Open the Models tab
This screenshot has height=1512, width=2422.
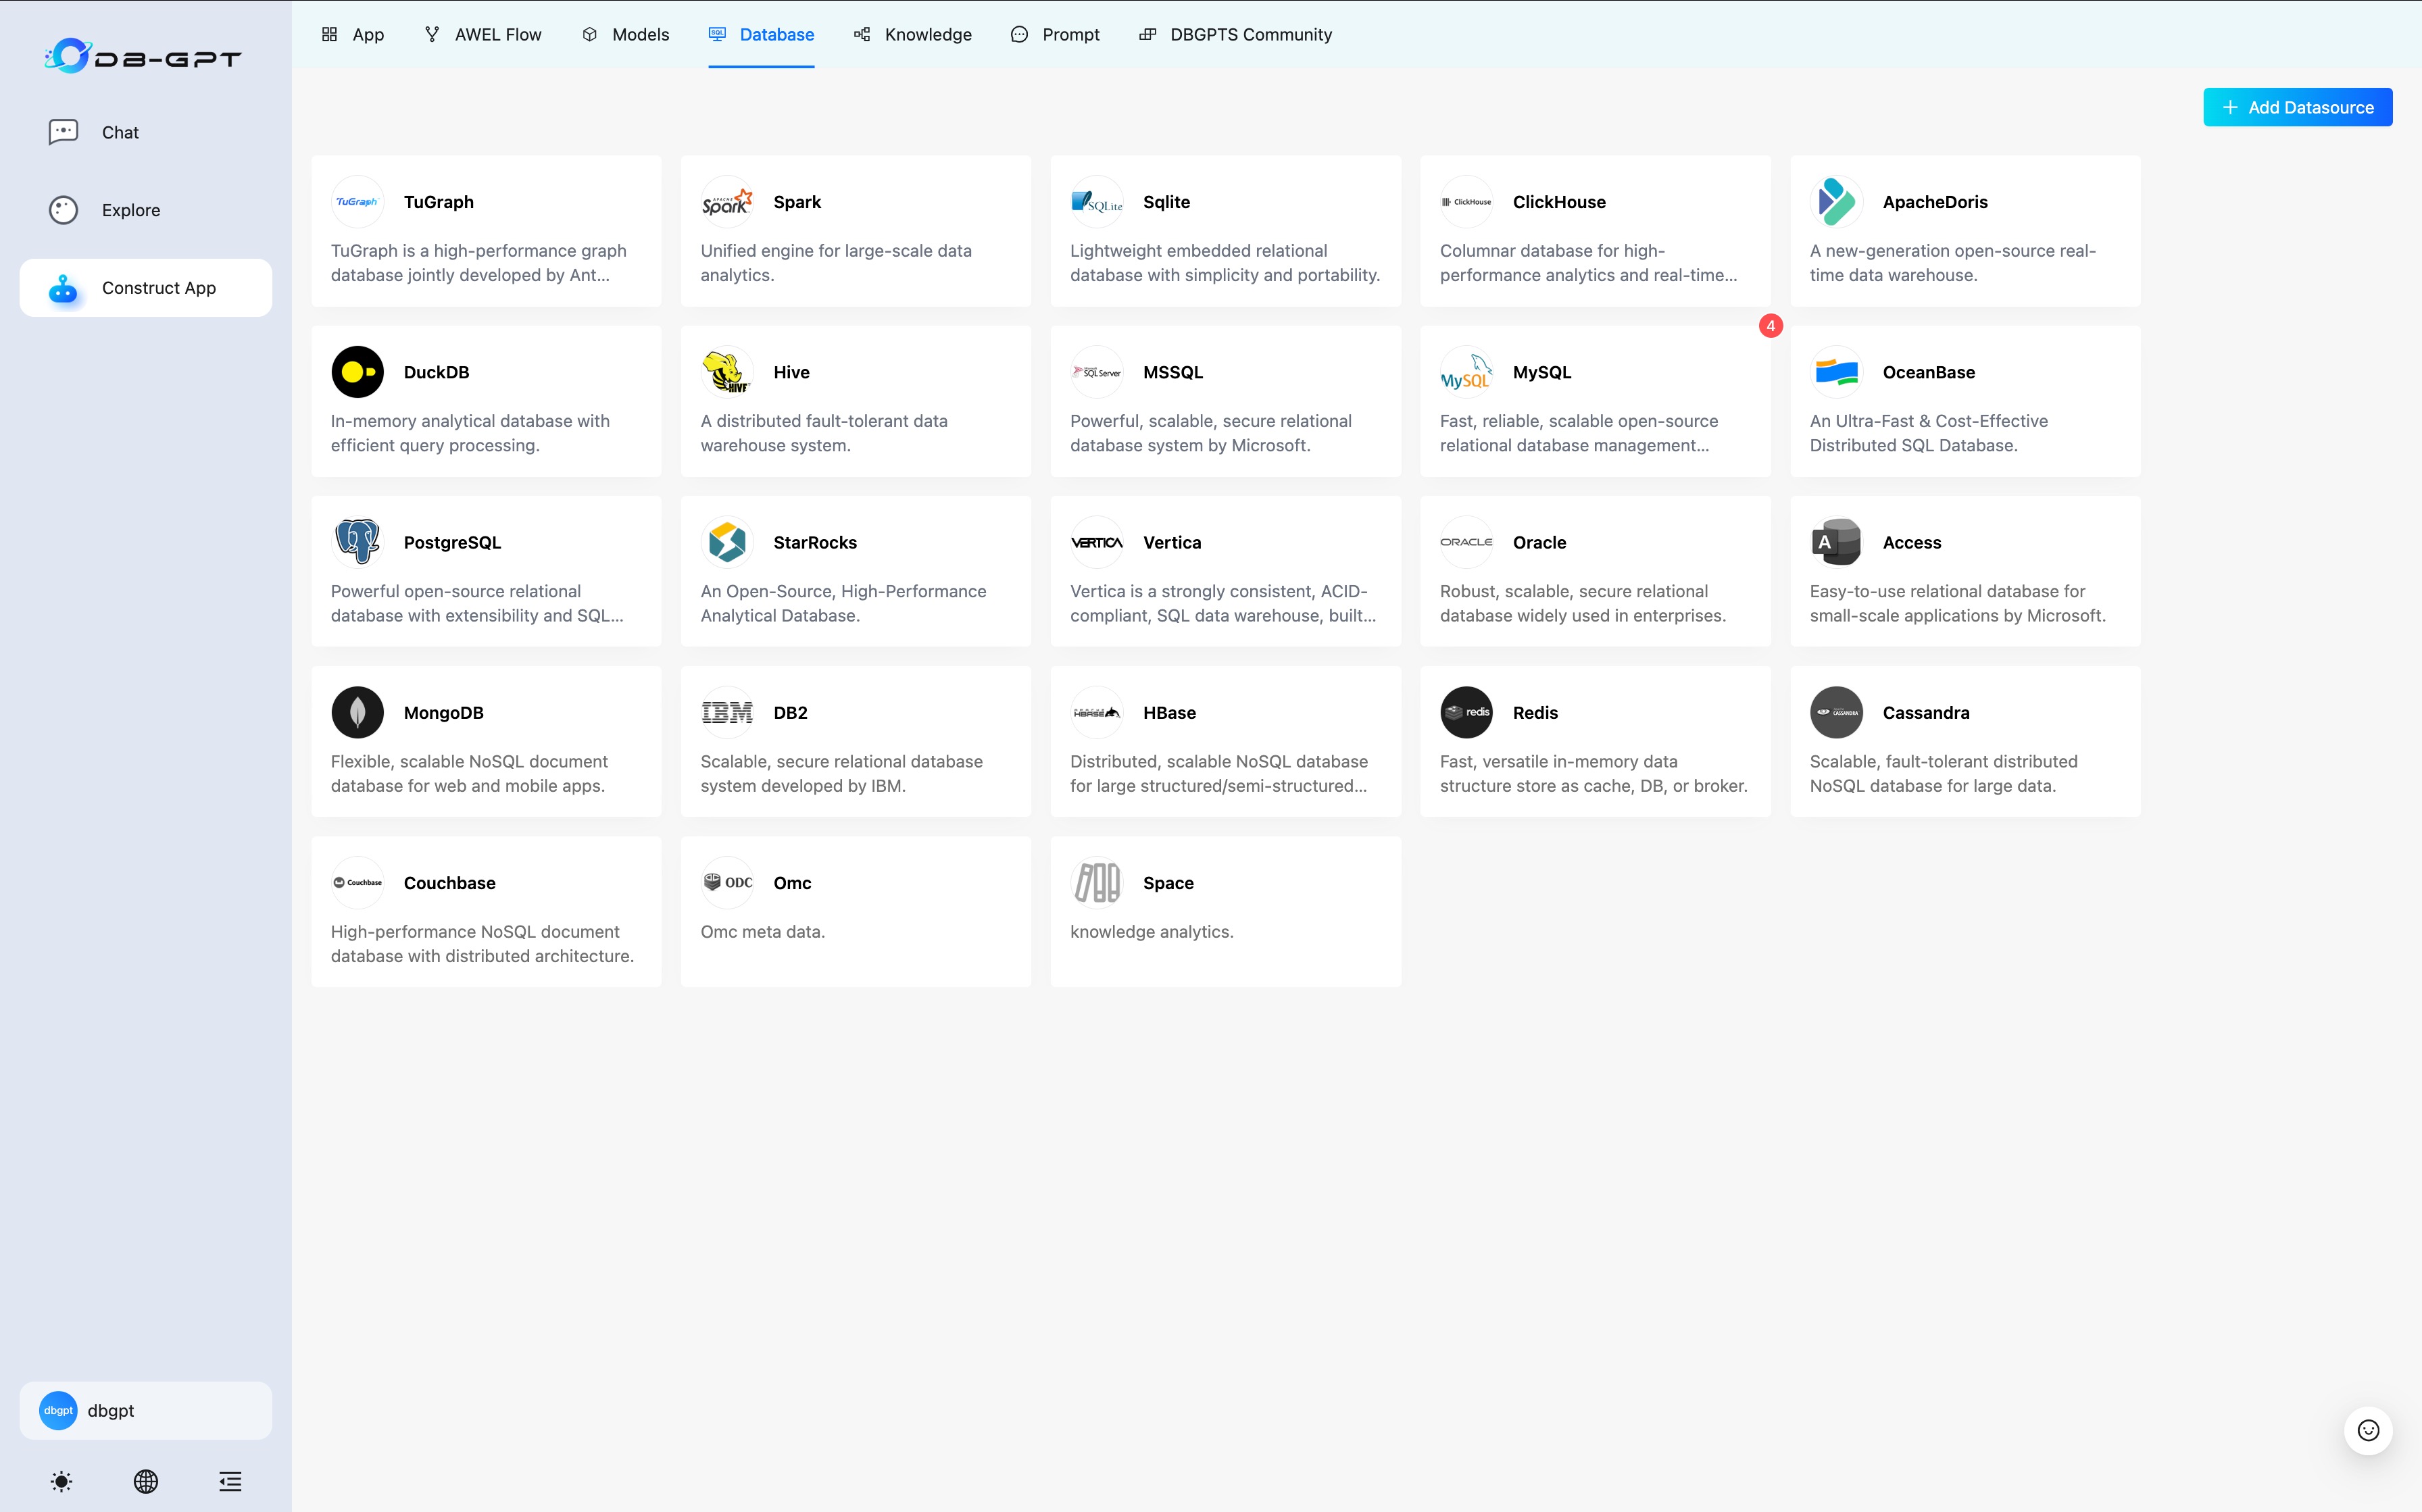coord(626,35)
